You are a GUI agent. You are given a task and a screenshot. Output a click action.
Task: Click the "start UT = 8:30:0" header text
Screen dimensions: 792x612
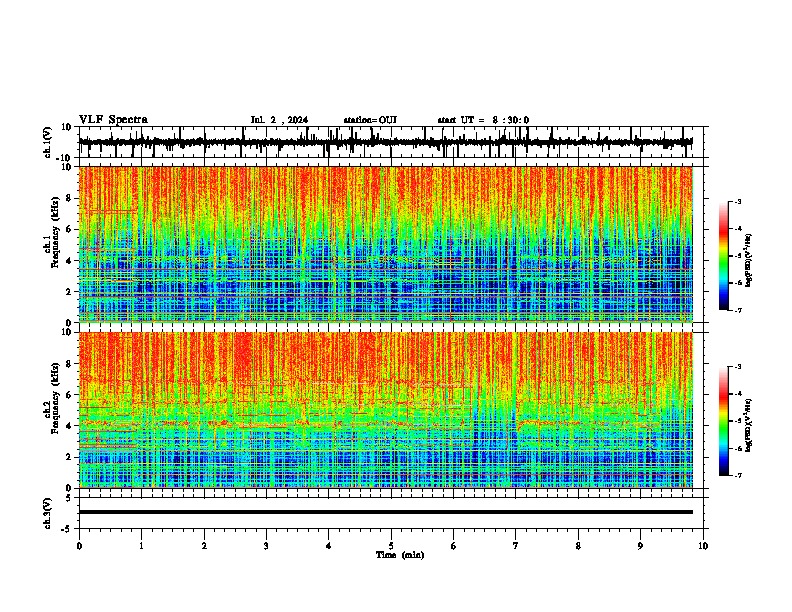483,120
